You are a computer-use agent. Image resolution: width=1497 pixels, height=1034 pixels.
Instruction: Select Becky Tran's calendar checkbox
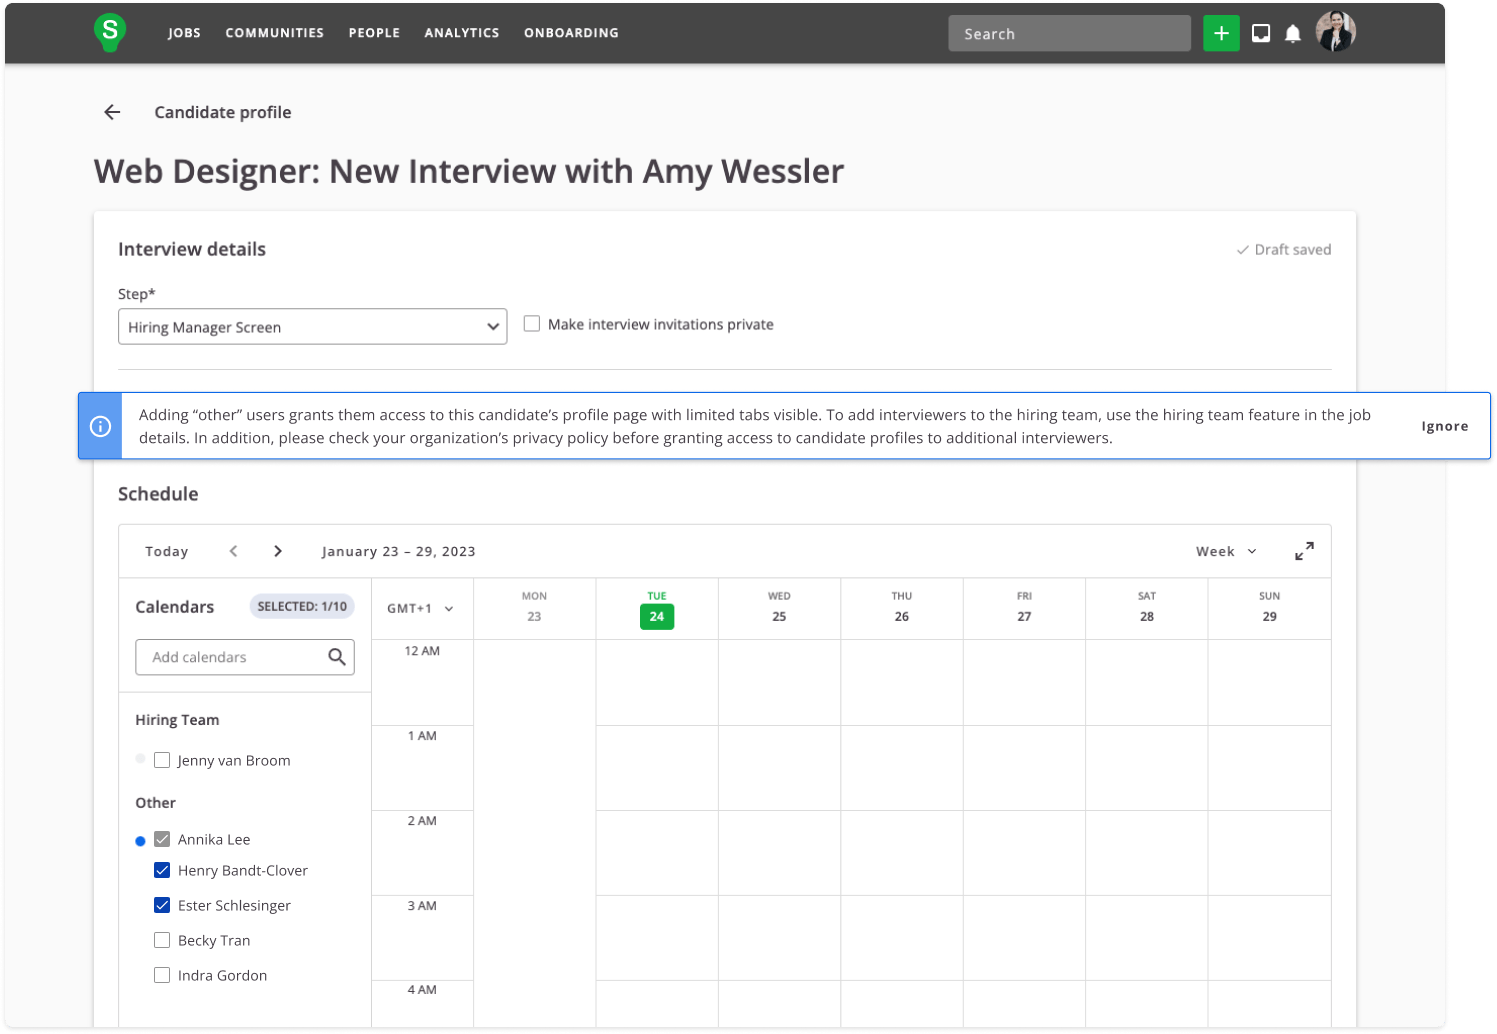[162, 940]
